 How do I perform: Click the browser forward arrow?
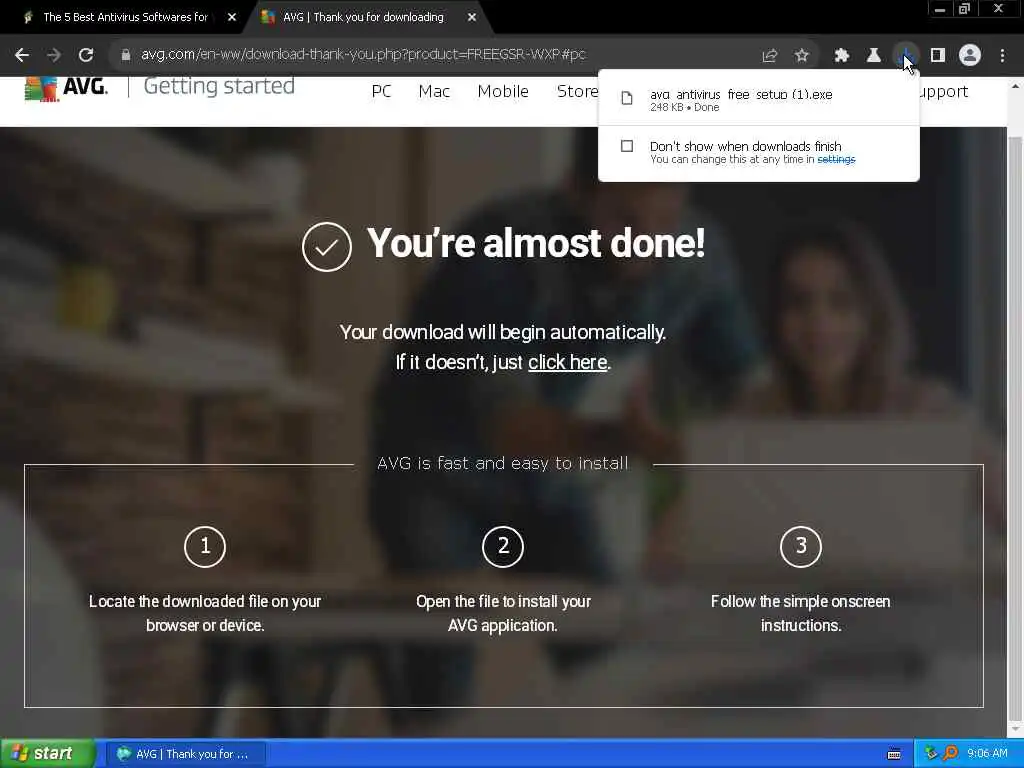[x=54, y=55]
